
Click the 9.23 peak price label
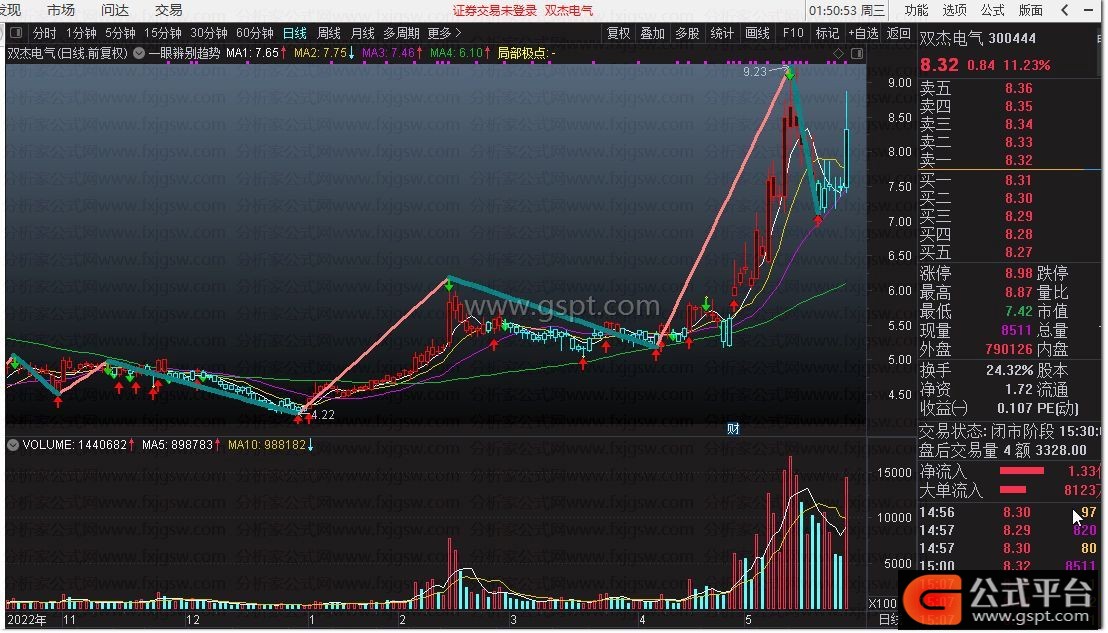755,71
